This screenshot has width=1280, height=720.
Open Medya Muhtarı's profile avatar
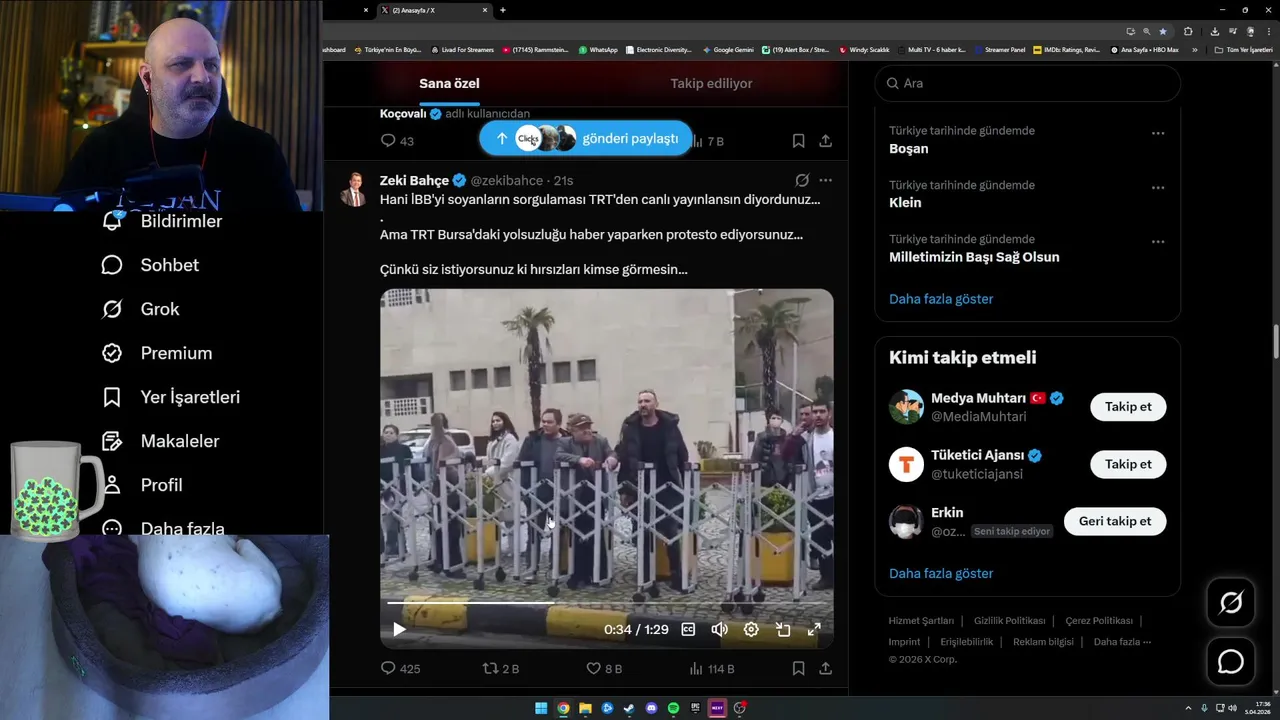(x=906, y=407)
